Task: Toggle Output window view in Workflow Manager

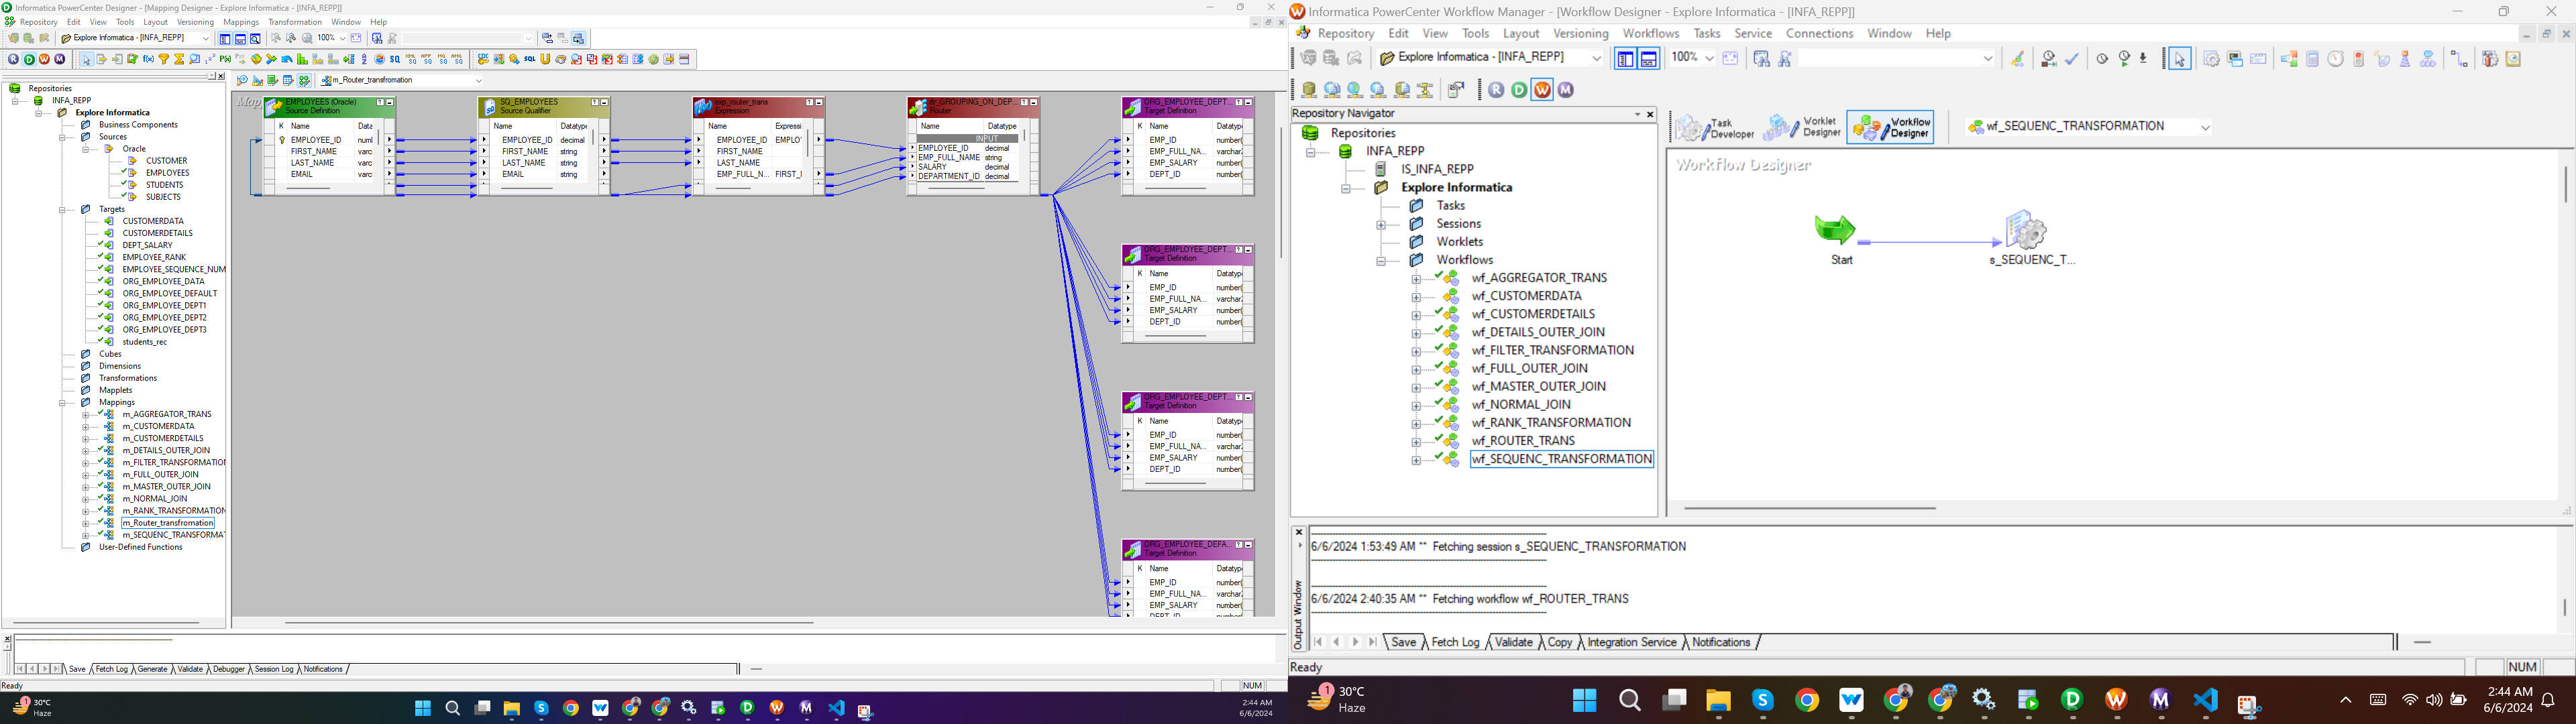Action: [x=1649, y=59]
